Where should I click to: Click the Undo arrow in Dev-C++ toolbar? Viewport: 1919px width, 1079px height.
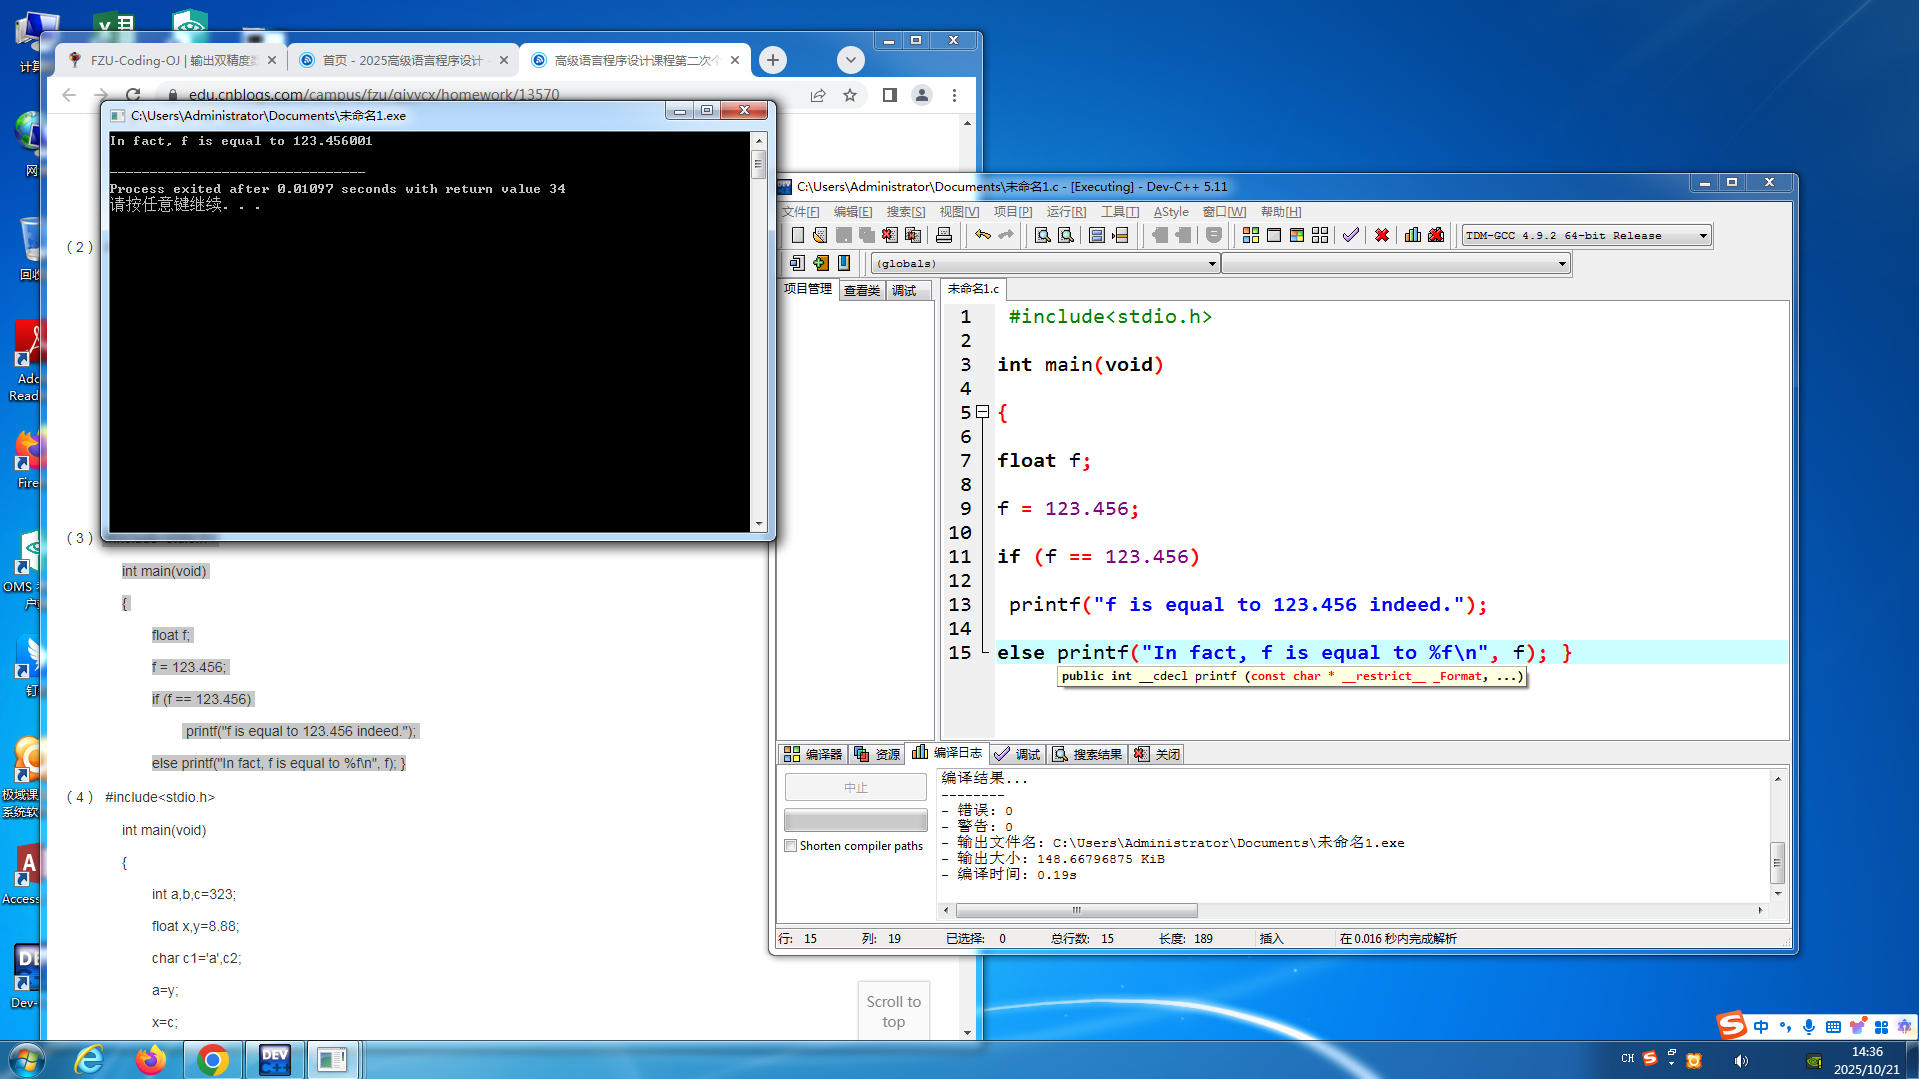(983, 235)
